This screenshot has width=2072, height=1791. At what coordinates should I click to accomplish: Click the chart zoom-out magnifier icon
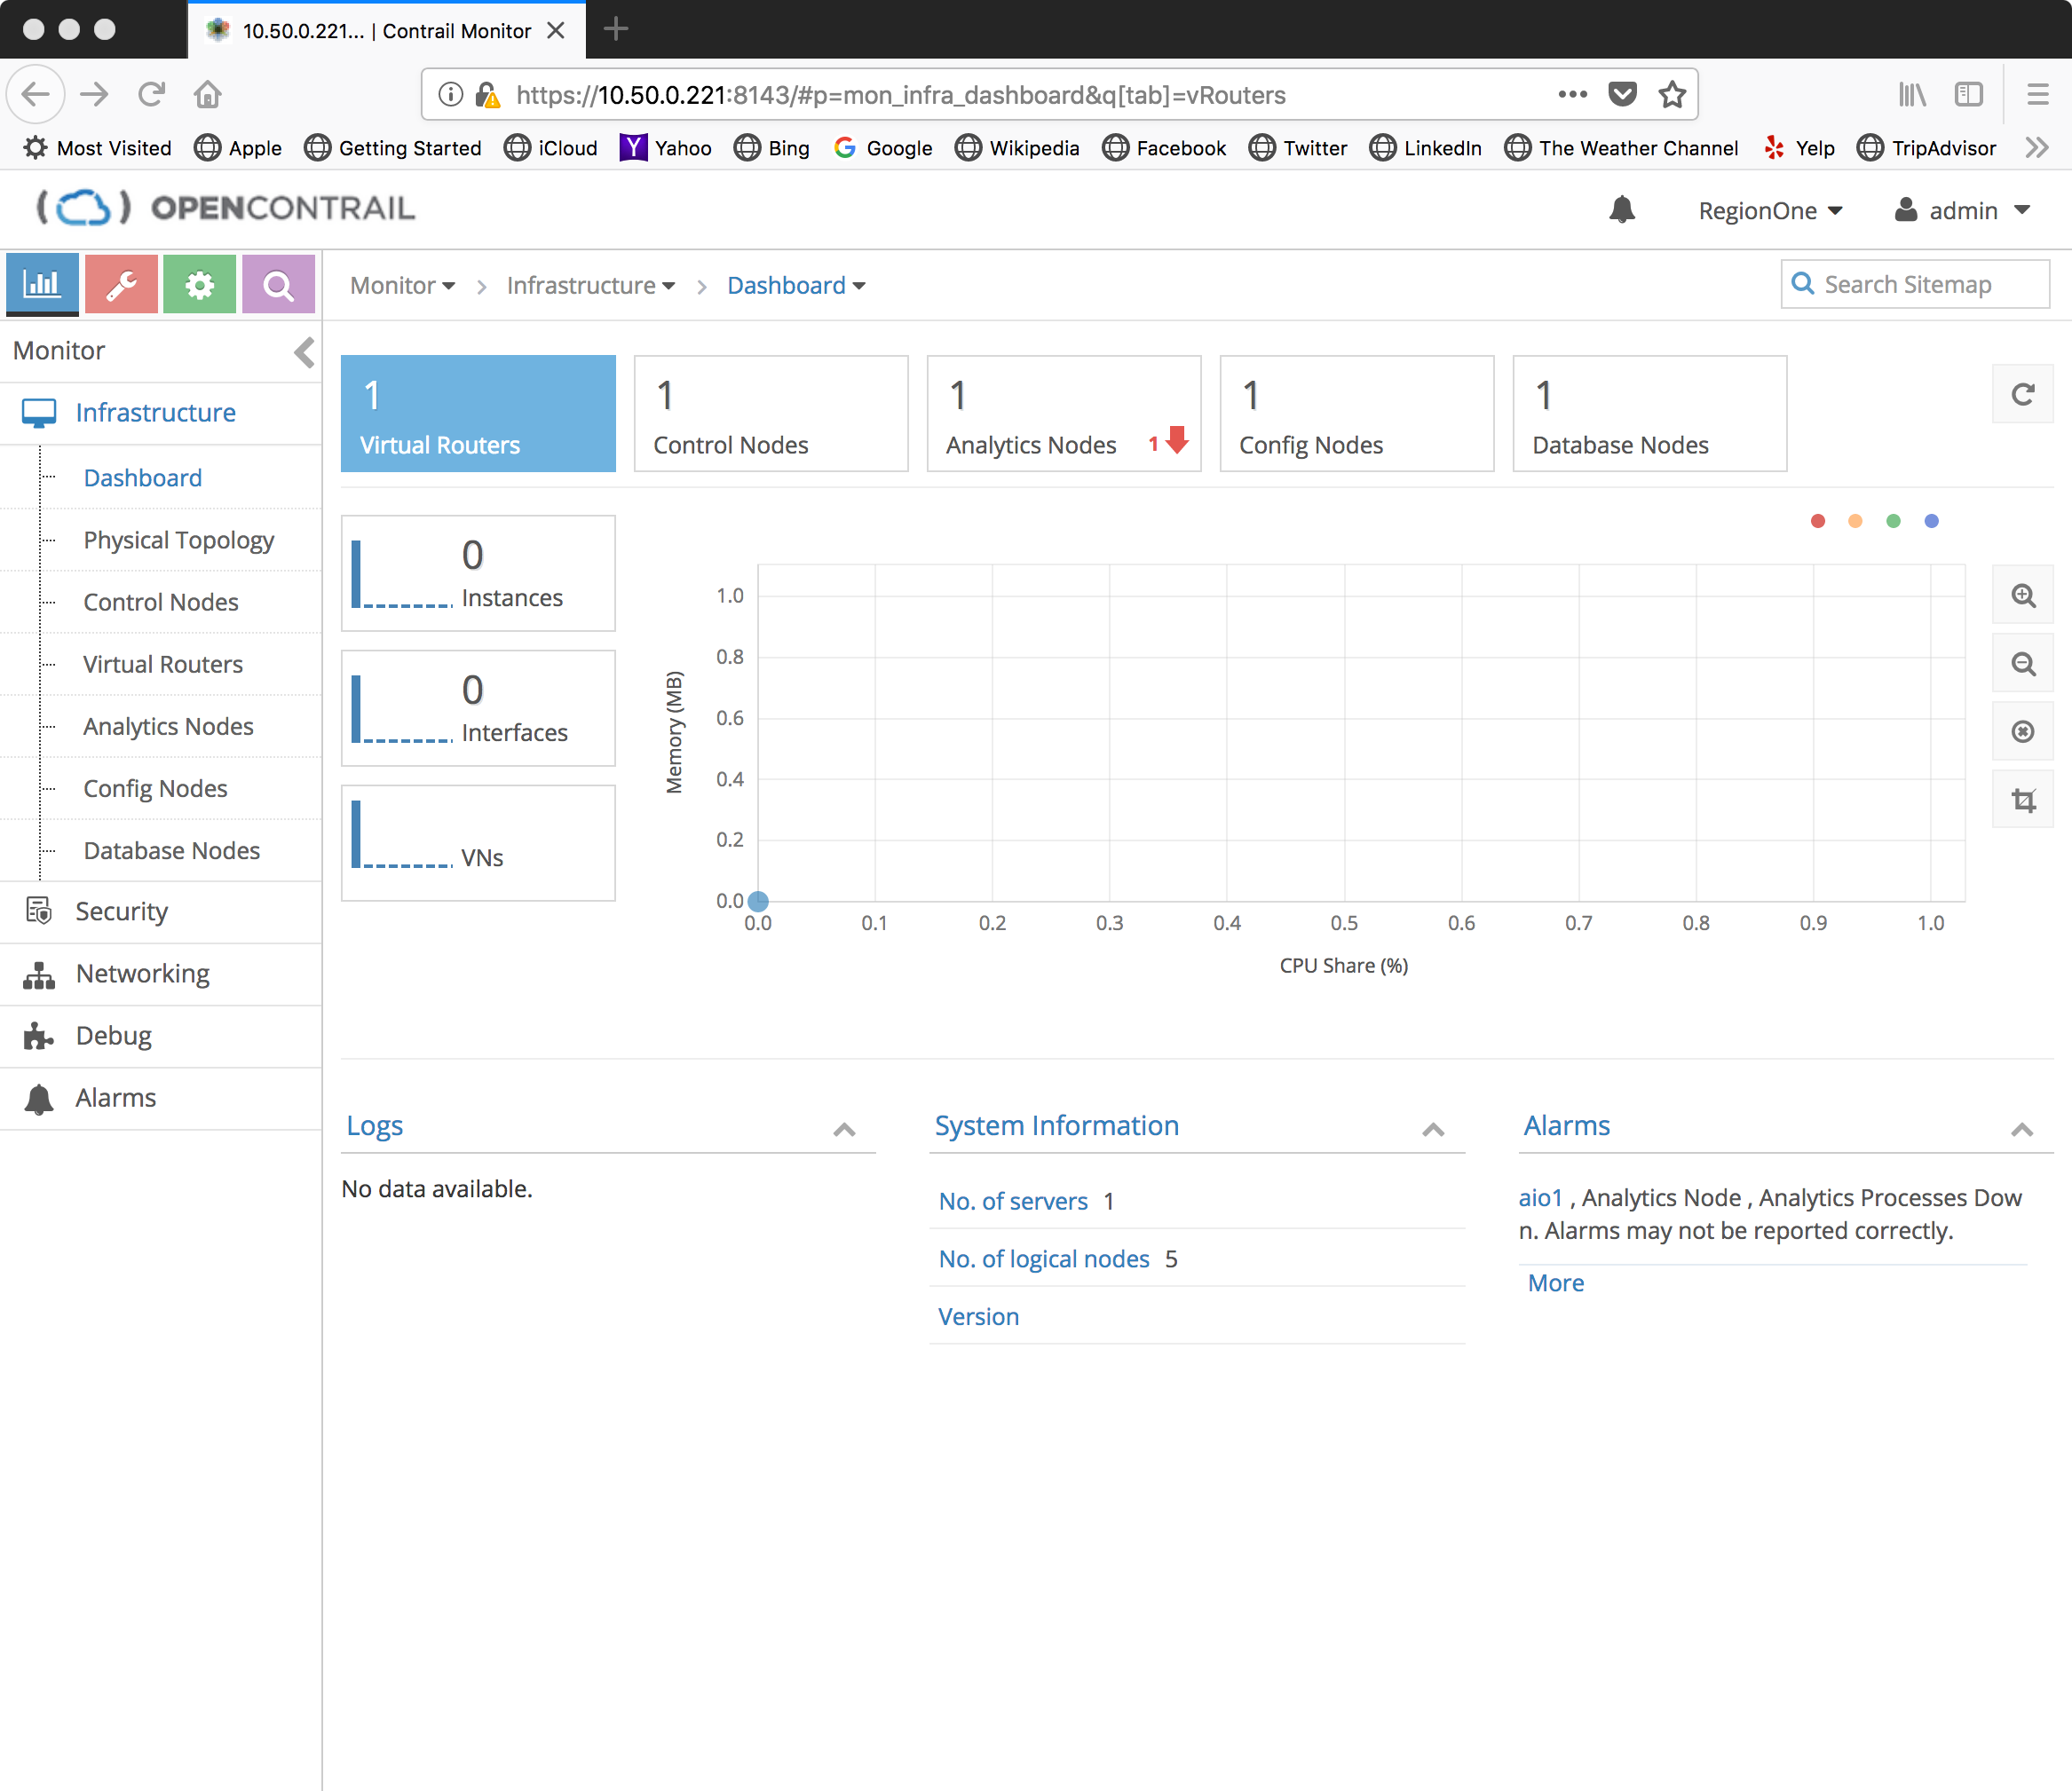click(2023, 664)
